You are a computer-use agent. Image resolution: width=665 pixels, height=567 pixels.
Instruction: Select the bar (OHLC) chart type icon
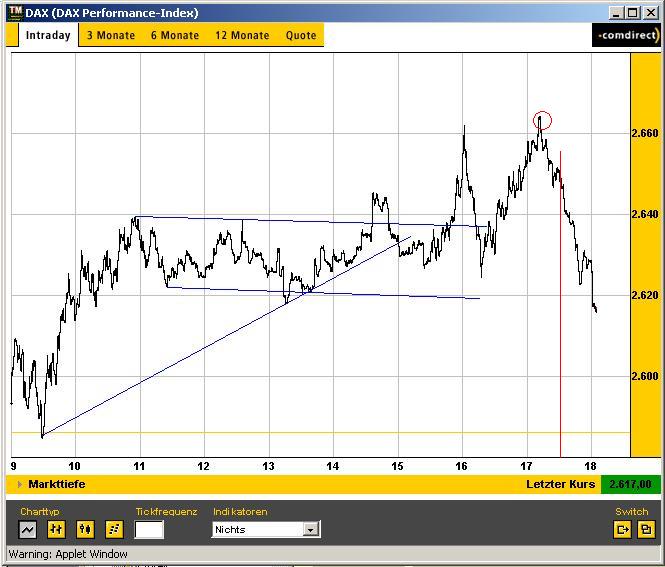[x=56, y=529]
